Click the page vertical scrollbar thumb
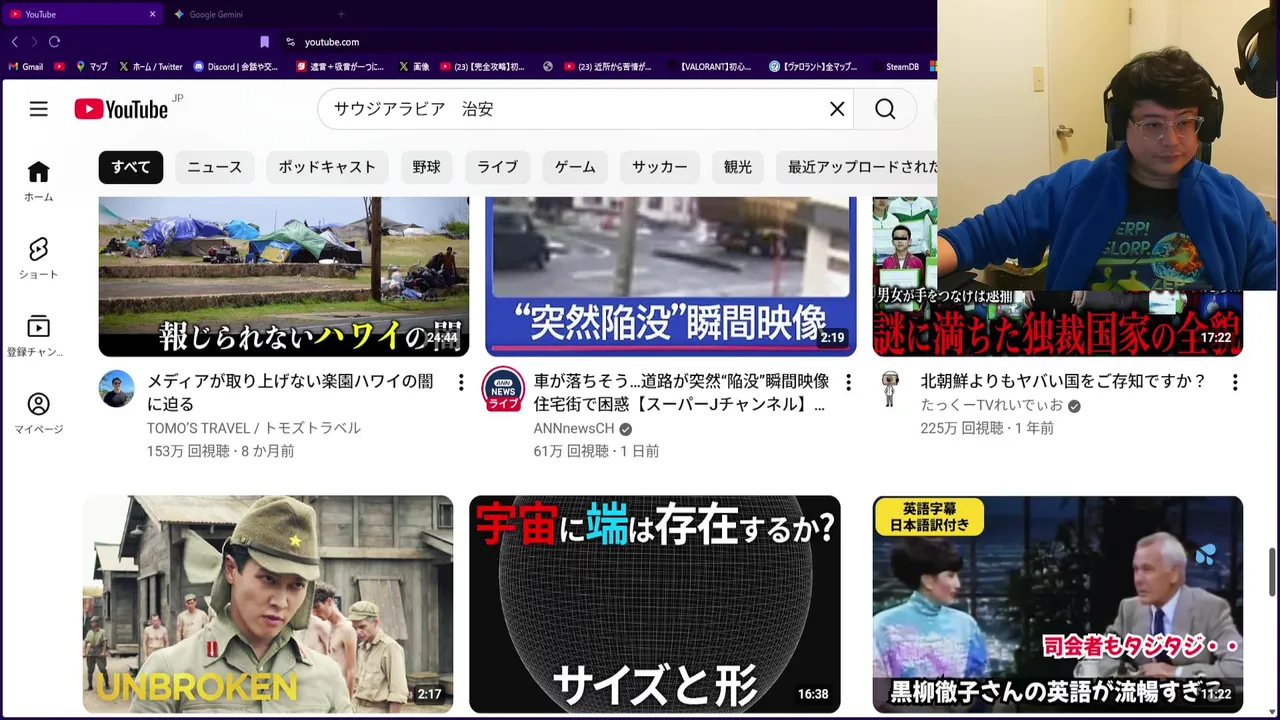Image resolution: width=1280 pixels, height=720 pixels. [1272, 570]
